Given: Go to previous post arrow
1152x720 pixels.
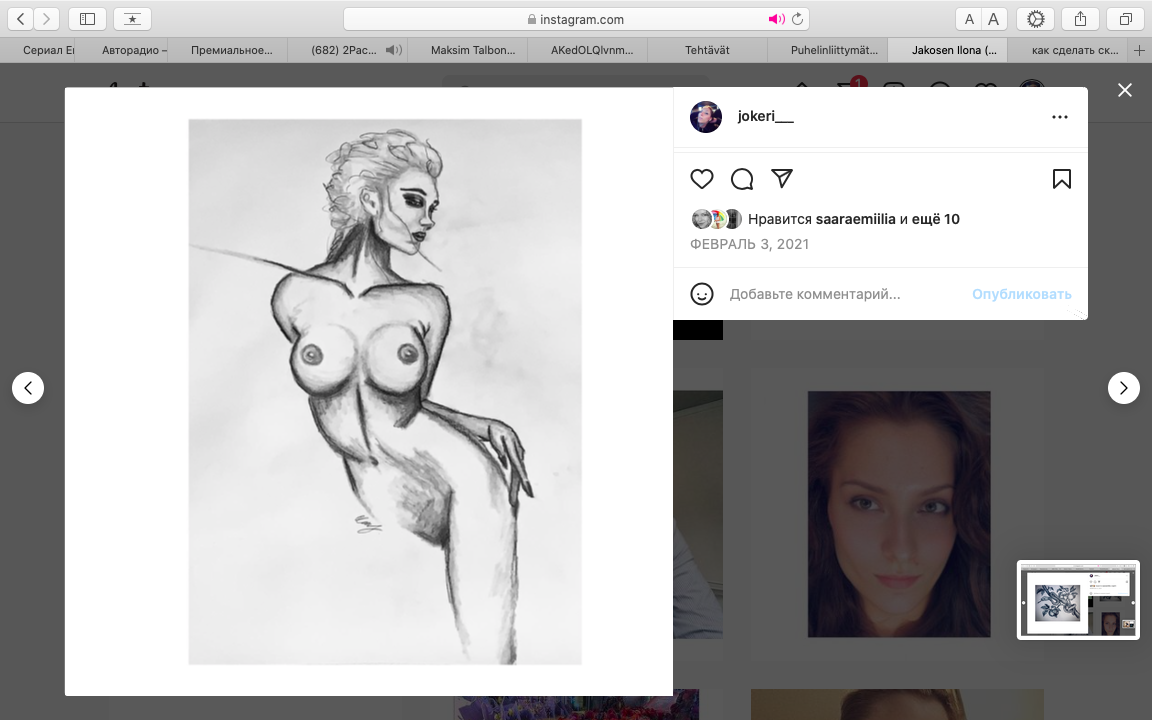Looking at the screenshot, I should tap(28, 388).
